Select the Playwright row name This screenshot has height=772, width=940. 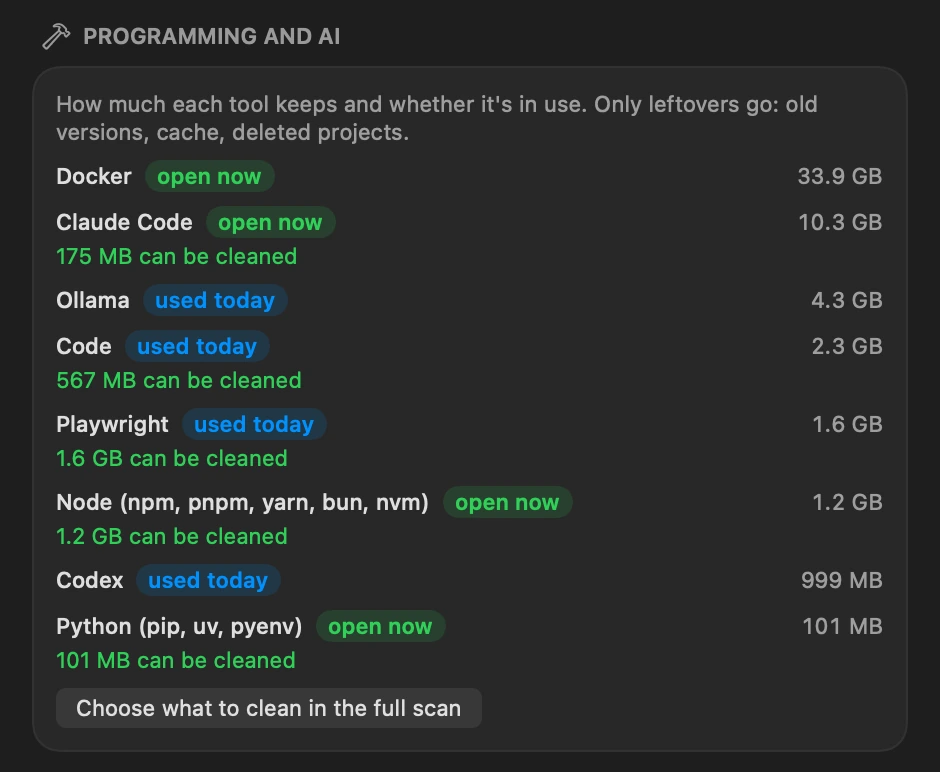112,424
